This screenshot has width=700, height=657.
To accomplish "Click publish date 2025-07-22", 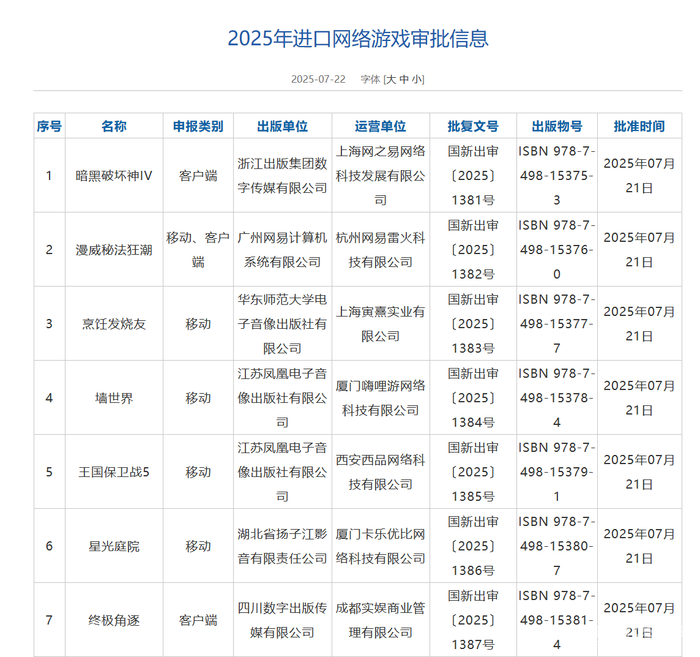I will [318, 79].
